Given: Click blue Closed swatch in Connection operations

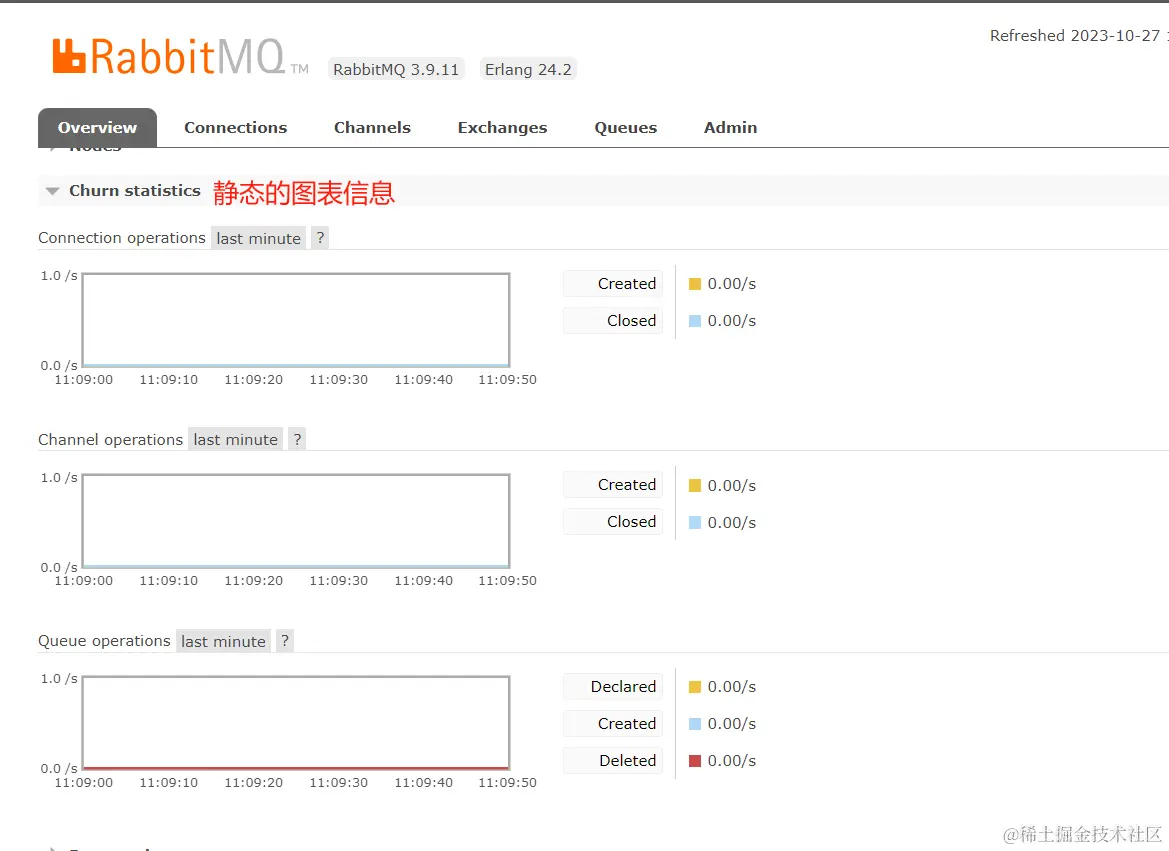Looking at the screenshot, I should tap(695, 321).
